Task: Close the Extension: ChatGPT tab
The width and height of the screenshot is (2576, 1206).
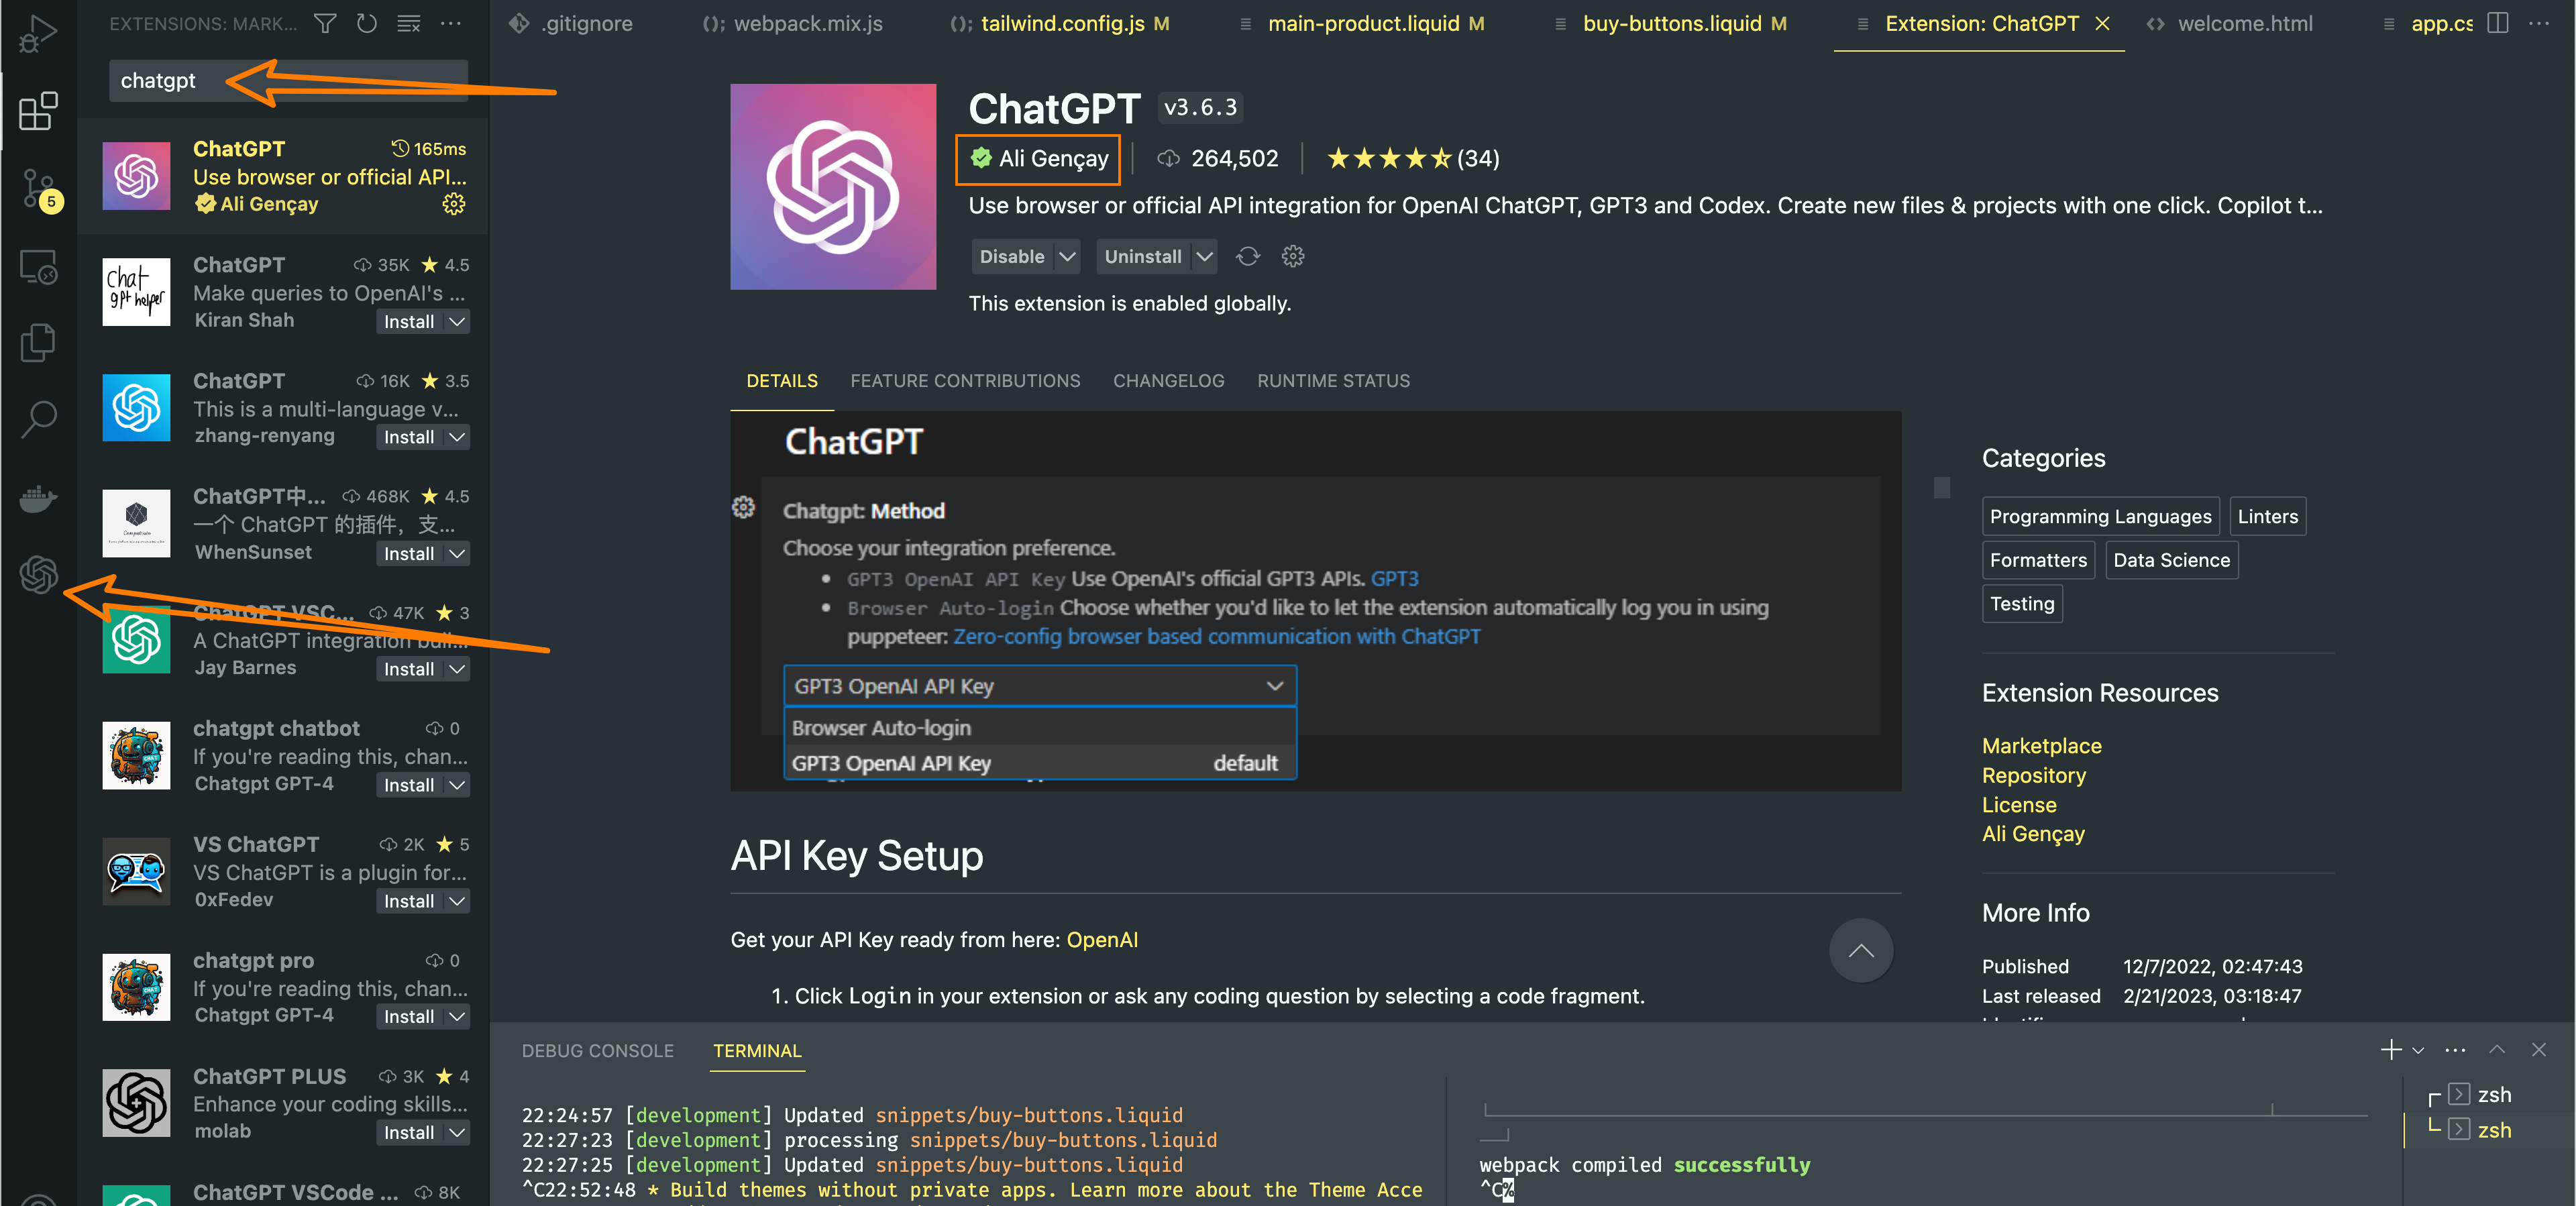Action: pyautogui.click(x=2103, y=23)
